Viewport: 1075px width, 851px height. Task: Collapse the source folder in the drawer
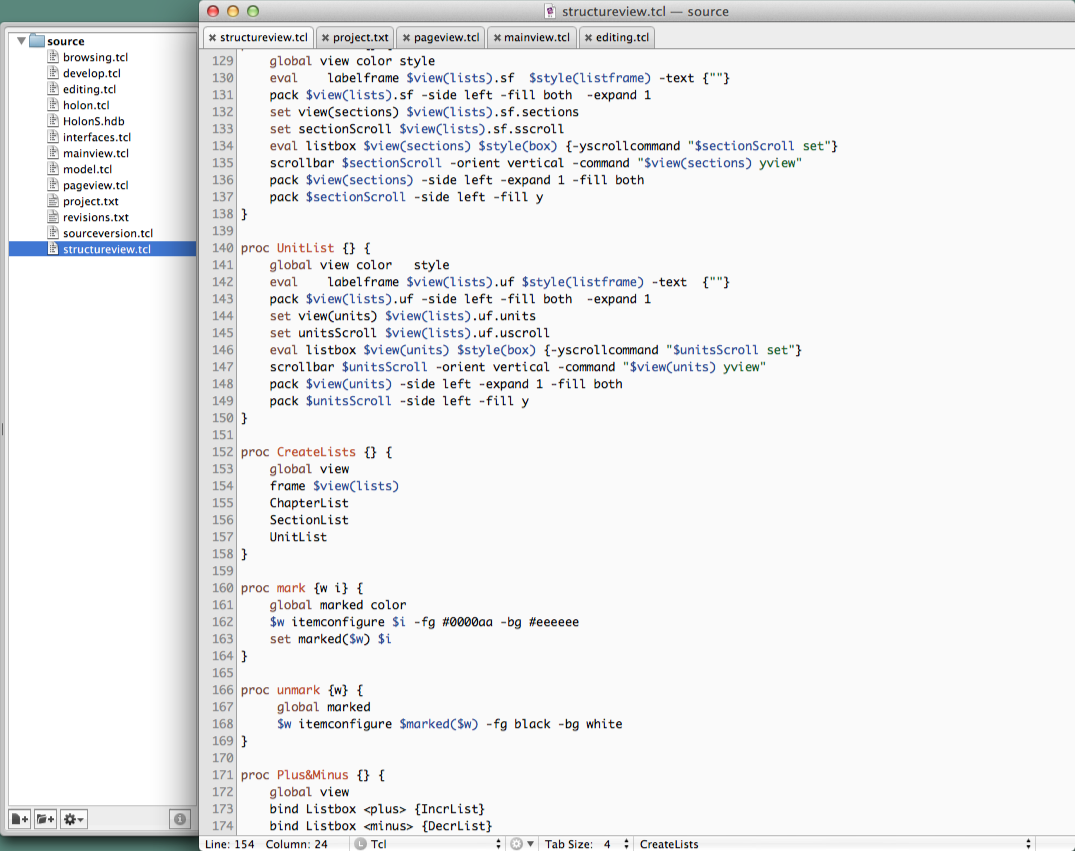[x=22, y=41]
